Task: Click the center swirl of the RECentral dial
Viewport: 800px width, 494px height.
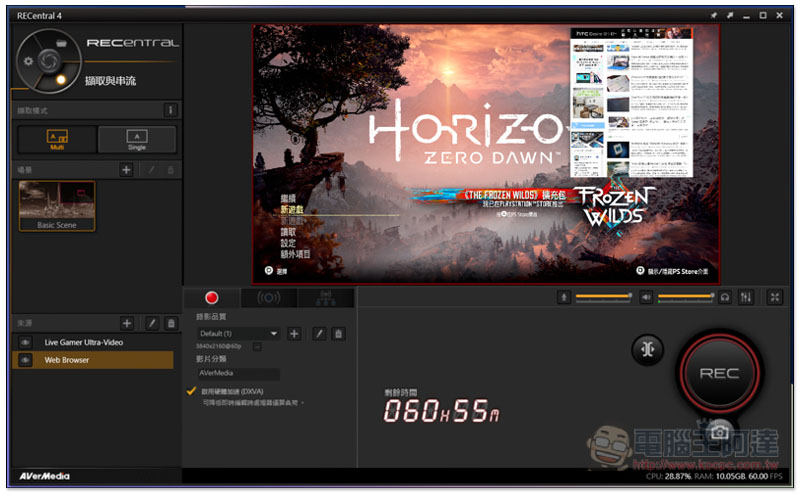Action: (49, 61)
